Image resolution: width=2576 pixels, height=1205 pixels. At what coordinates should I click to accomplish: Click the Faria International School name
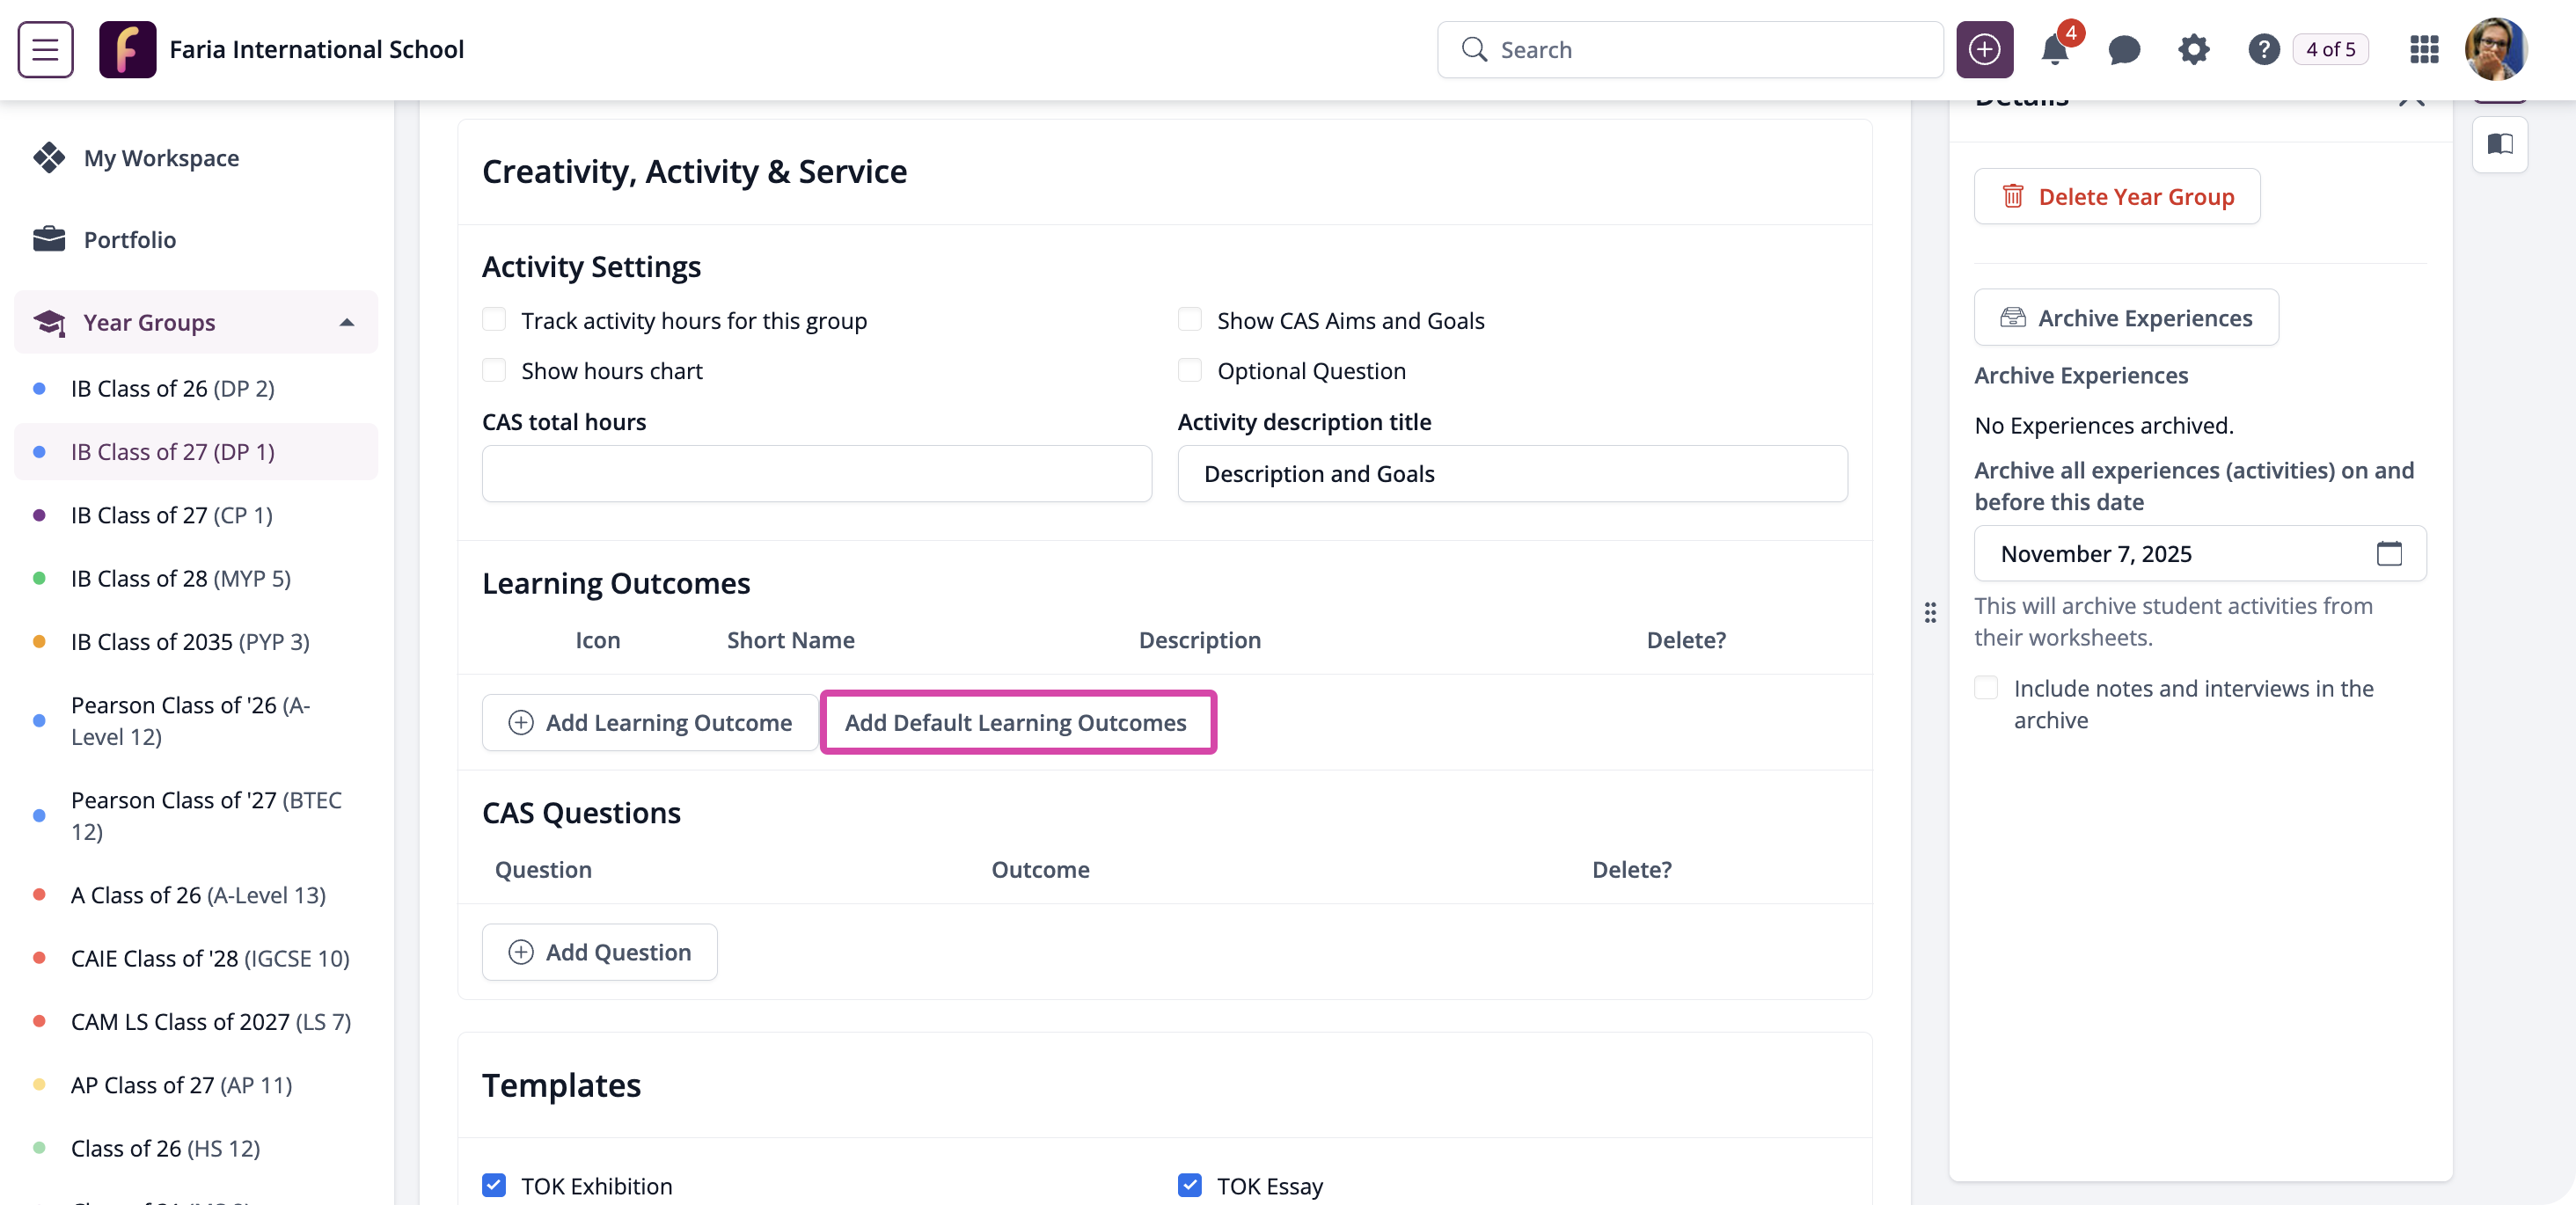point(317,49)
